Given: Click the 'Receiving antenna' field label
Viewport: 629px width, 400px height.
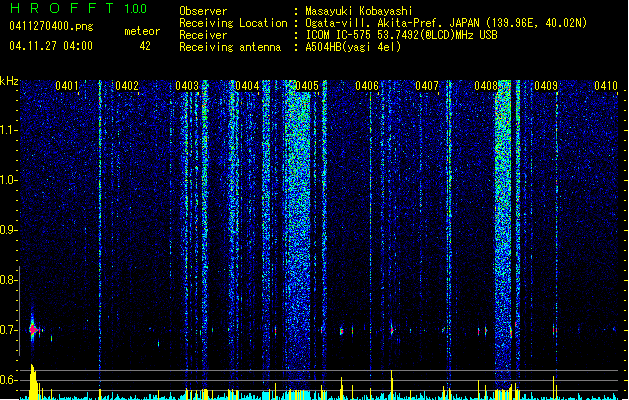Looking at the screenshot, I should [230, 47].
